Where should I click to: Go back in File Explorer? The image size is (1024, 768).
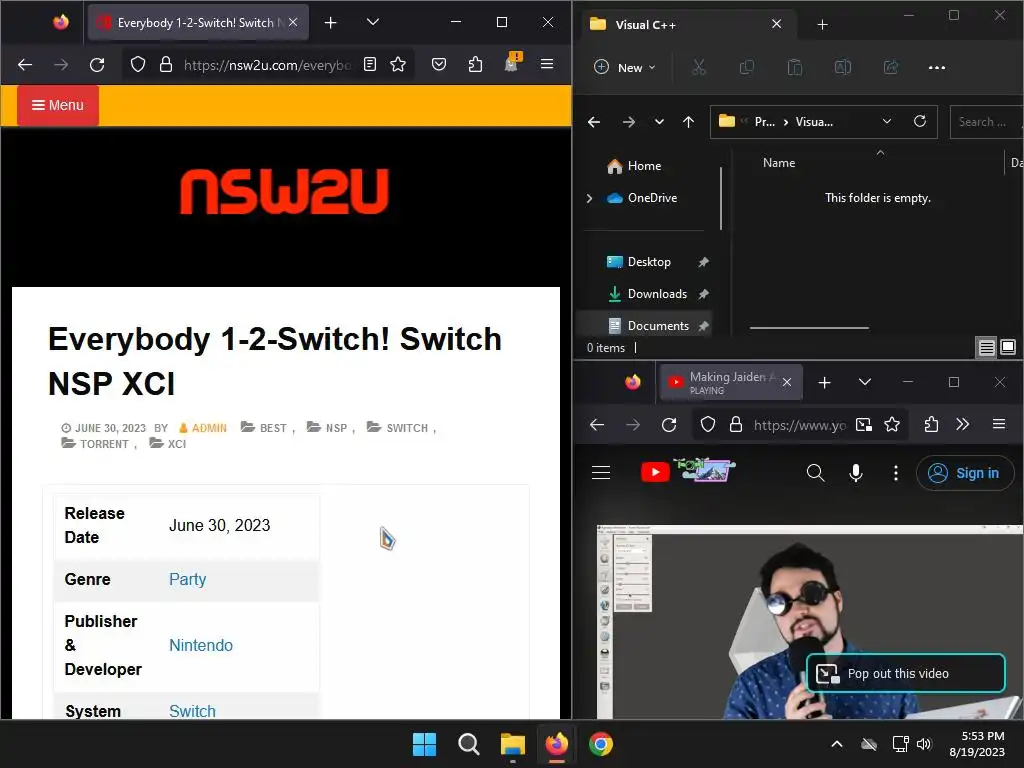coord(594,122)
